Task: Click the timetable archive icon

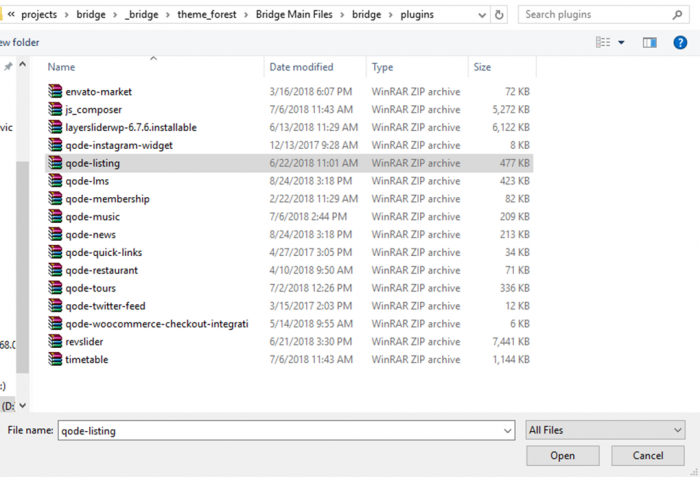Action: pyautogui.click(x=55, y=359)
